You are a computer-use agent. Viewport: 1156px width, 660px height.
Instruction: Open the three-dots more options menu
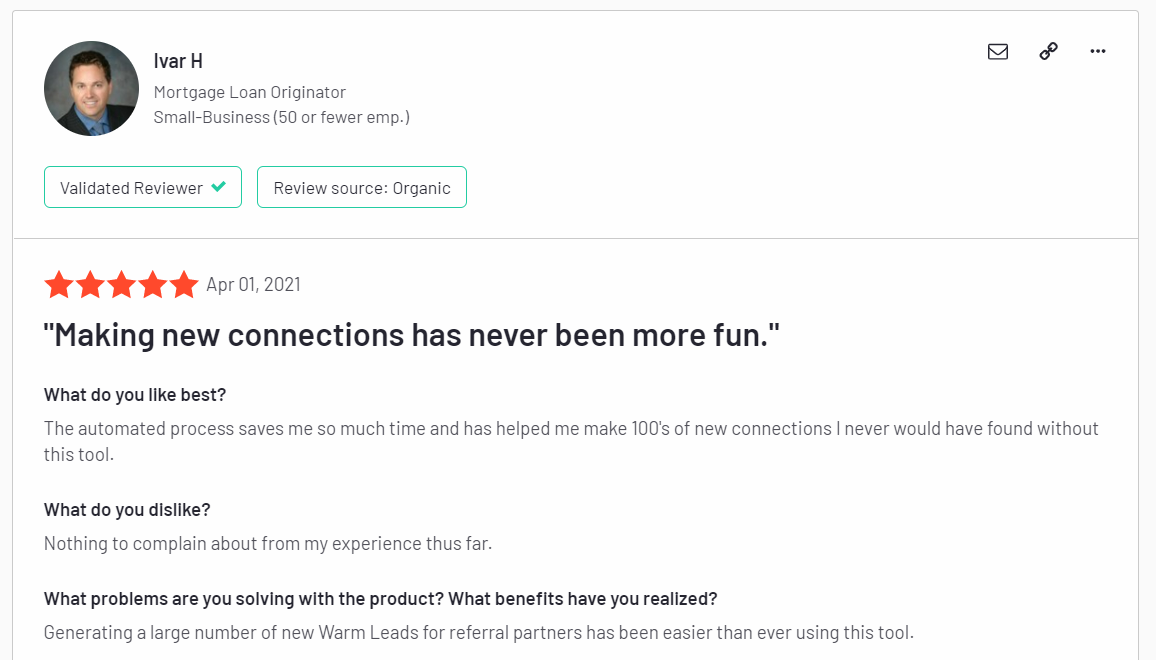[1098, 51]
